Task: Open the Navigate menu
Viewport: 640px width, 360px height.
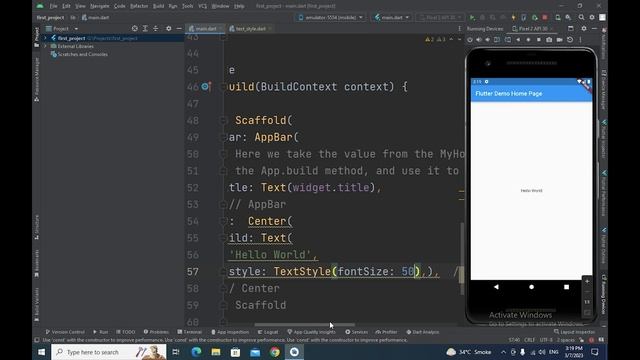Action: tap(100, 6)
